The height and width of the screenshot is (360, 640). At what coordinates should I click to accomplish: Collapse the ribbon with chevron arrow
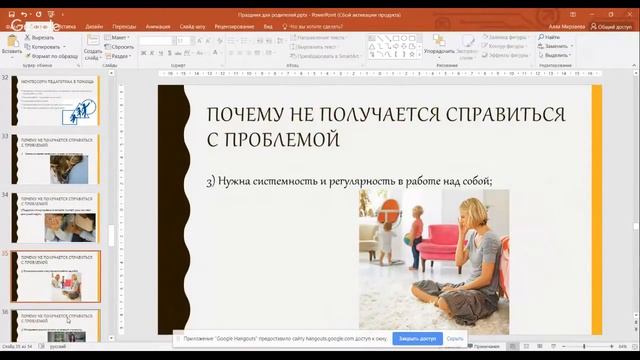click(x=634, y=65)
